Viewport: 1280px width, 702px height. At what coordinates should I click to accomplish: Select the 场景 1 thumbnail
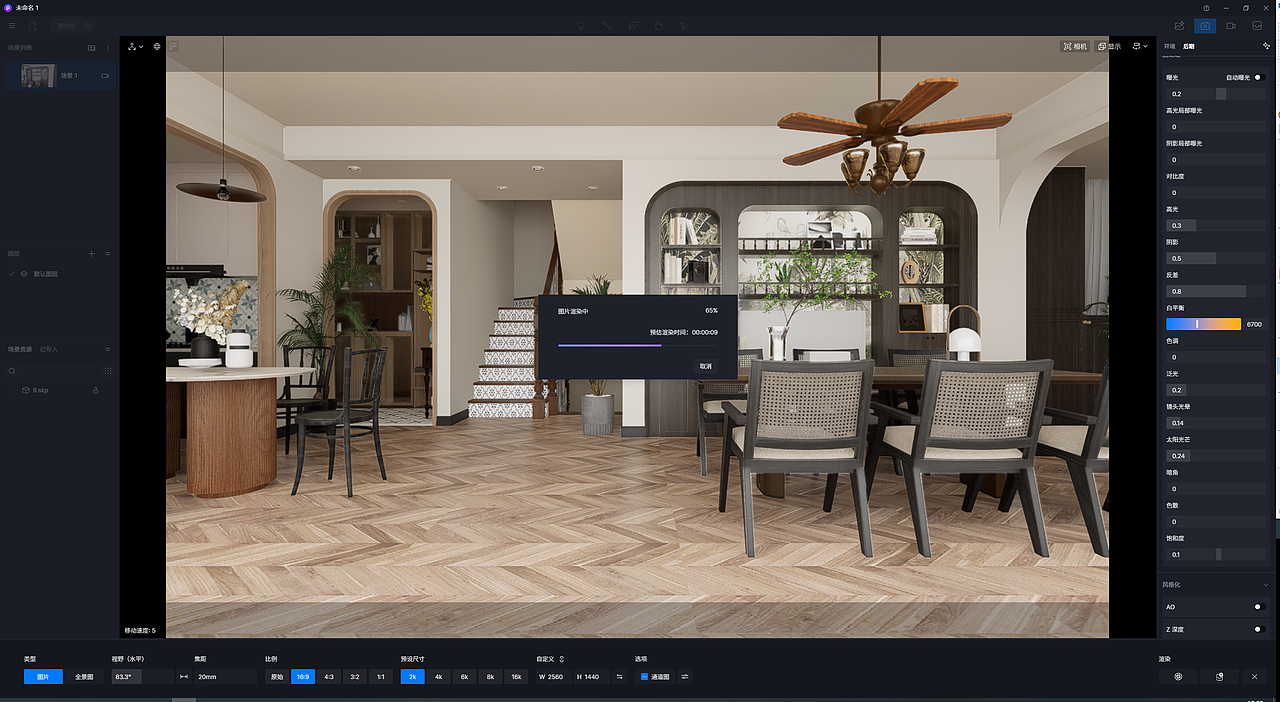(38, 76)
